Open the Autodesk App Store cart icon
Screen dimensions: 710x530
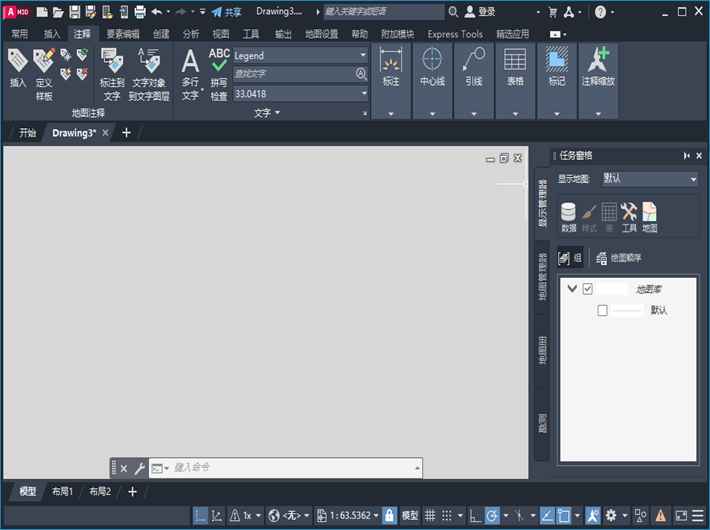(552, 12)
